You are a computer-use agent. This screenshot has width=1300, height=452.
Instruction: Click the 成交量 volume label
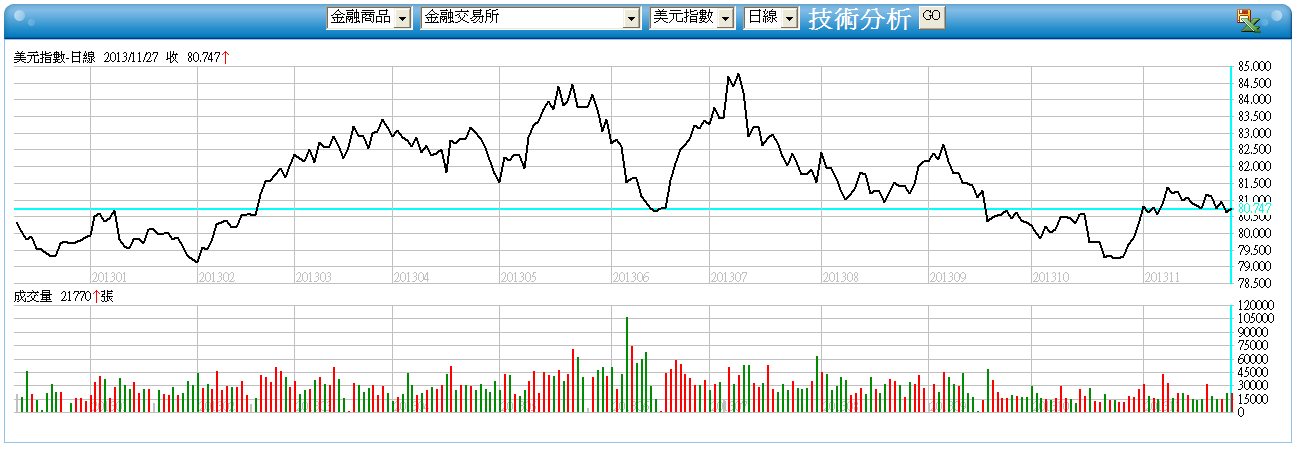point(34,296)
